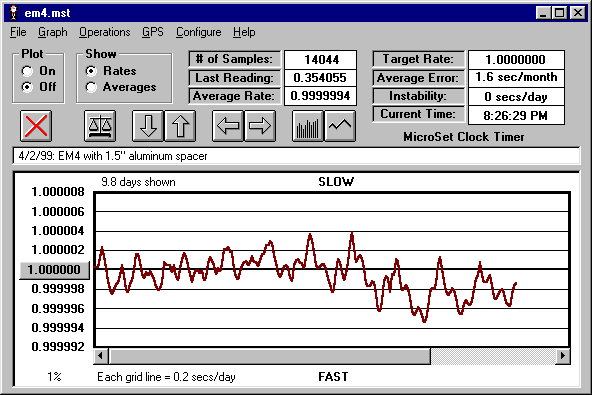Click the 1.000008 axis label
The image size is (592, 395).
pyautogui.click(x=58, y=192)
